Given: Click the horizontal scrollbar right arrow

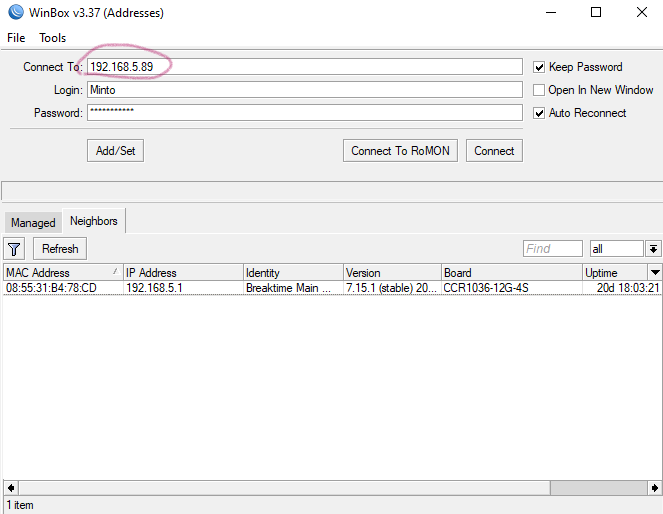Looking at the screenshot, I should (x=655, y=488).
